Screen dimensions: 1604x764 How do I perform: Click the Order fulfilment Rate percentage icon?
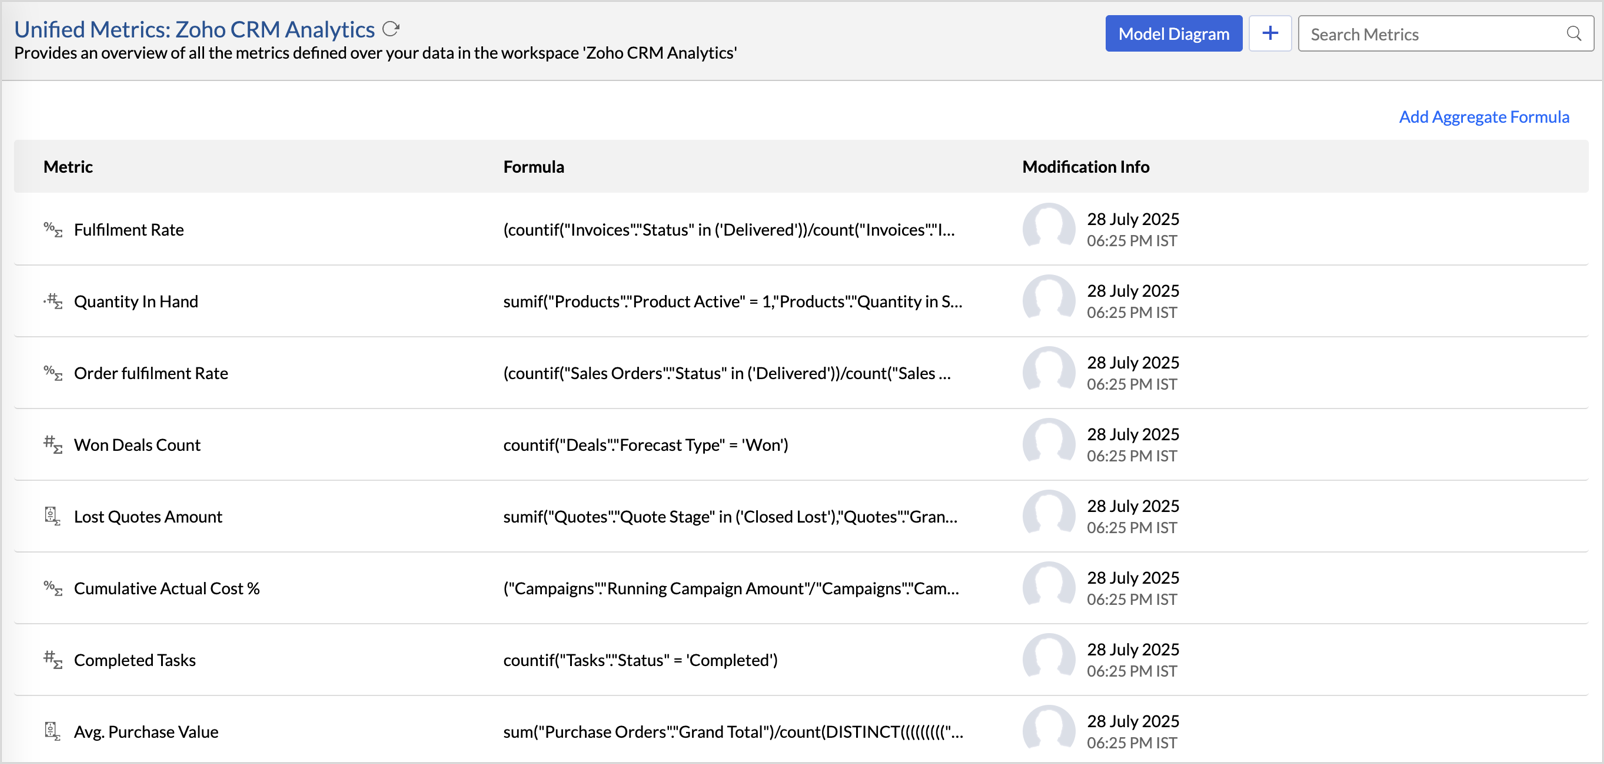(x=53, y=373)
